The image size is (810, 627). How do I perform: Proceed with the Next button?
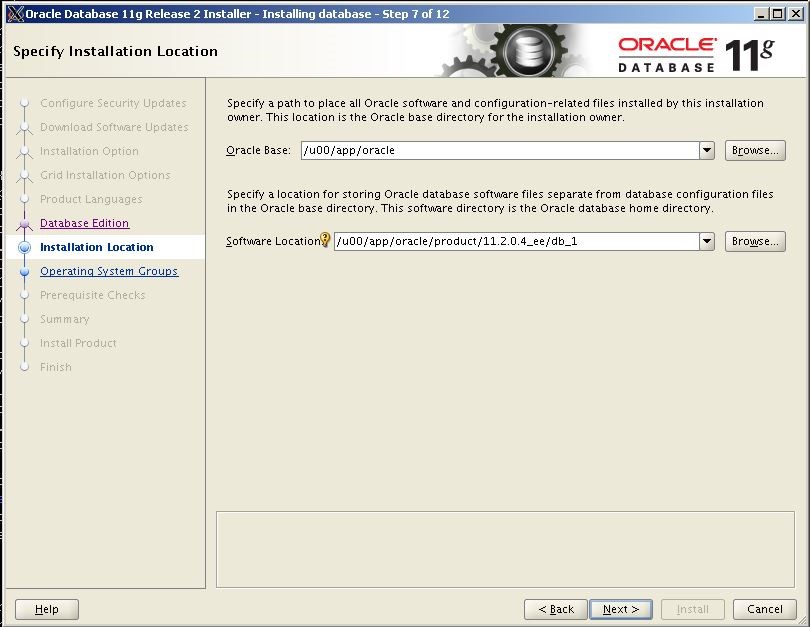coord(621,609)
